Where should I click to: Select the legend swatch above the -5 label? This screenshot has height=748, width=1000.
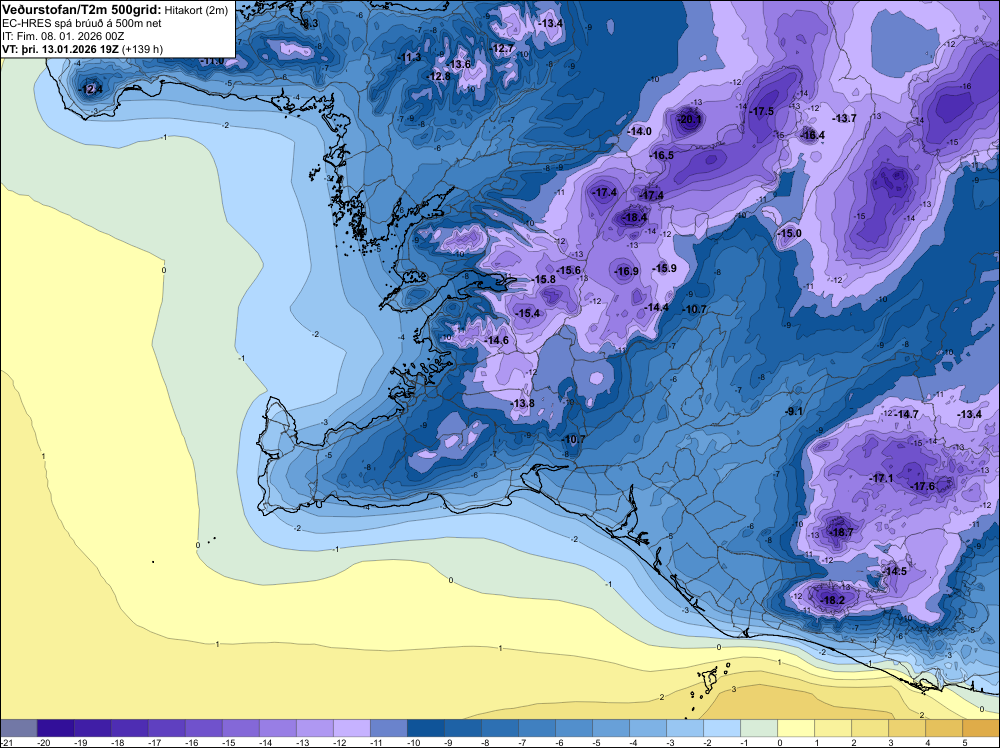pyautogui.click(x=610, y=728)
